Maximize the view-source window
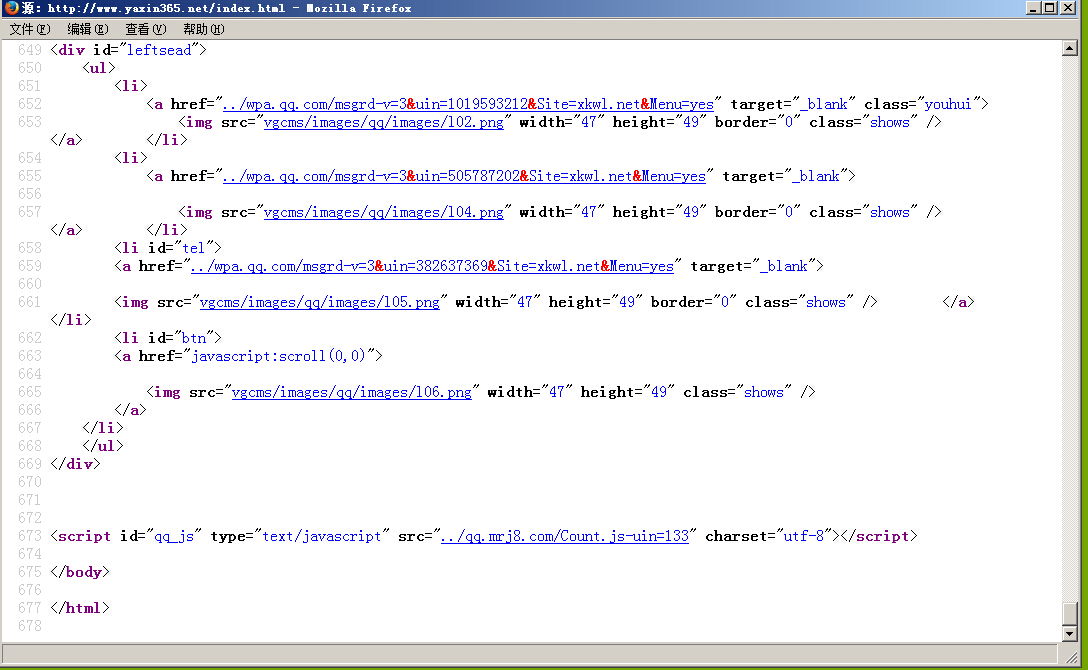 1049,8
